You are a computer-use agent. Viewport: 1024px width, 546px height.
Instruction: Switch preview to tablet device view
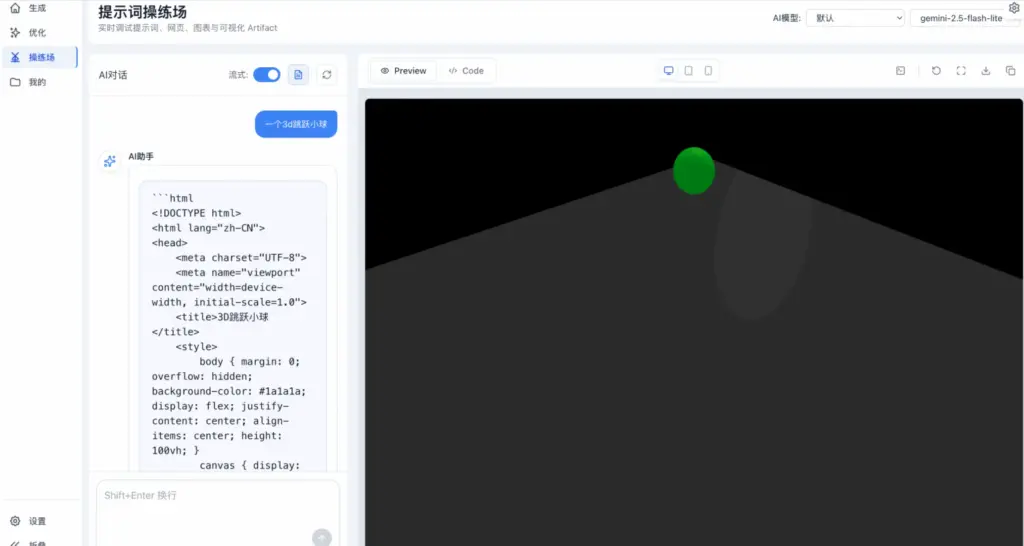[688, 71]
